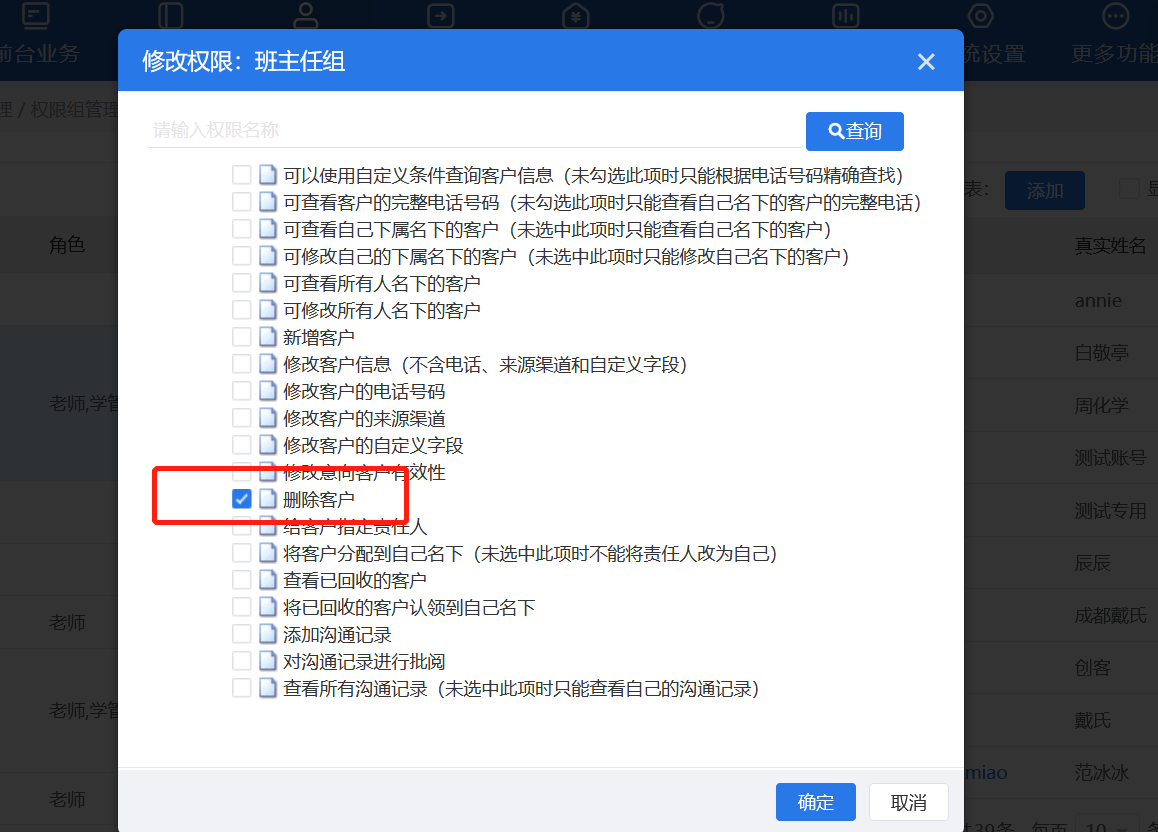The height and width of the screenshot is (832, 1158).
Task: Check 可修改自己的下属名下的客户 checkbox
Action: click(x=241, y=256)
